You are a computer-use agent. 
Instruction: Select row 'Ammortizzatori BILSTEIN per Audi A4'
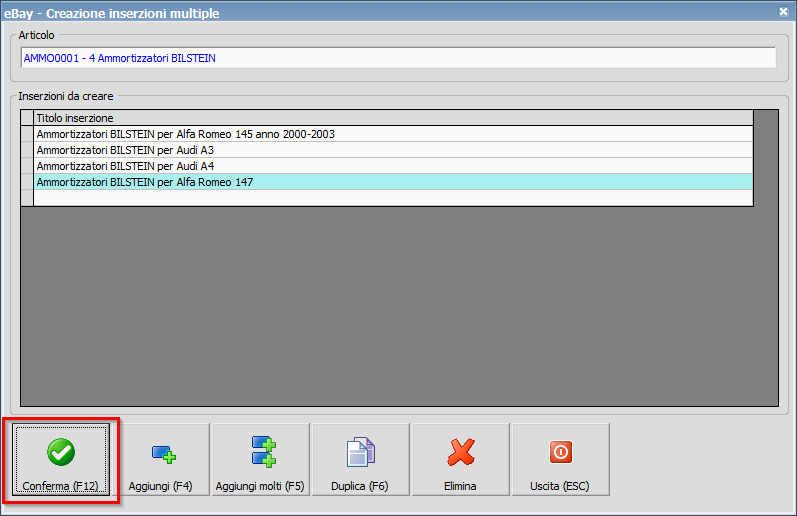point(393,166)
